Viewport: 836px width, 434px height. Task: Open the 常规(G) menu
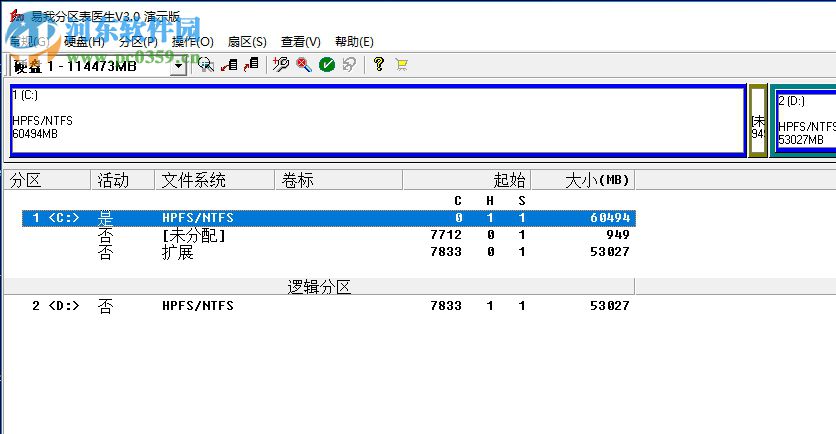coord(29,42)
